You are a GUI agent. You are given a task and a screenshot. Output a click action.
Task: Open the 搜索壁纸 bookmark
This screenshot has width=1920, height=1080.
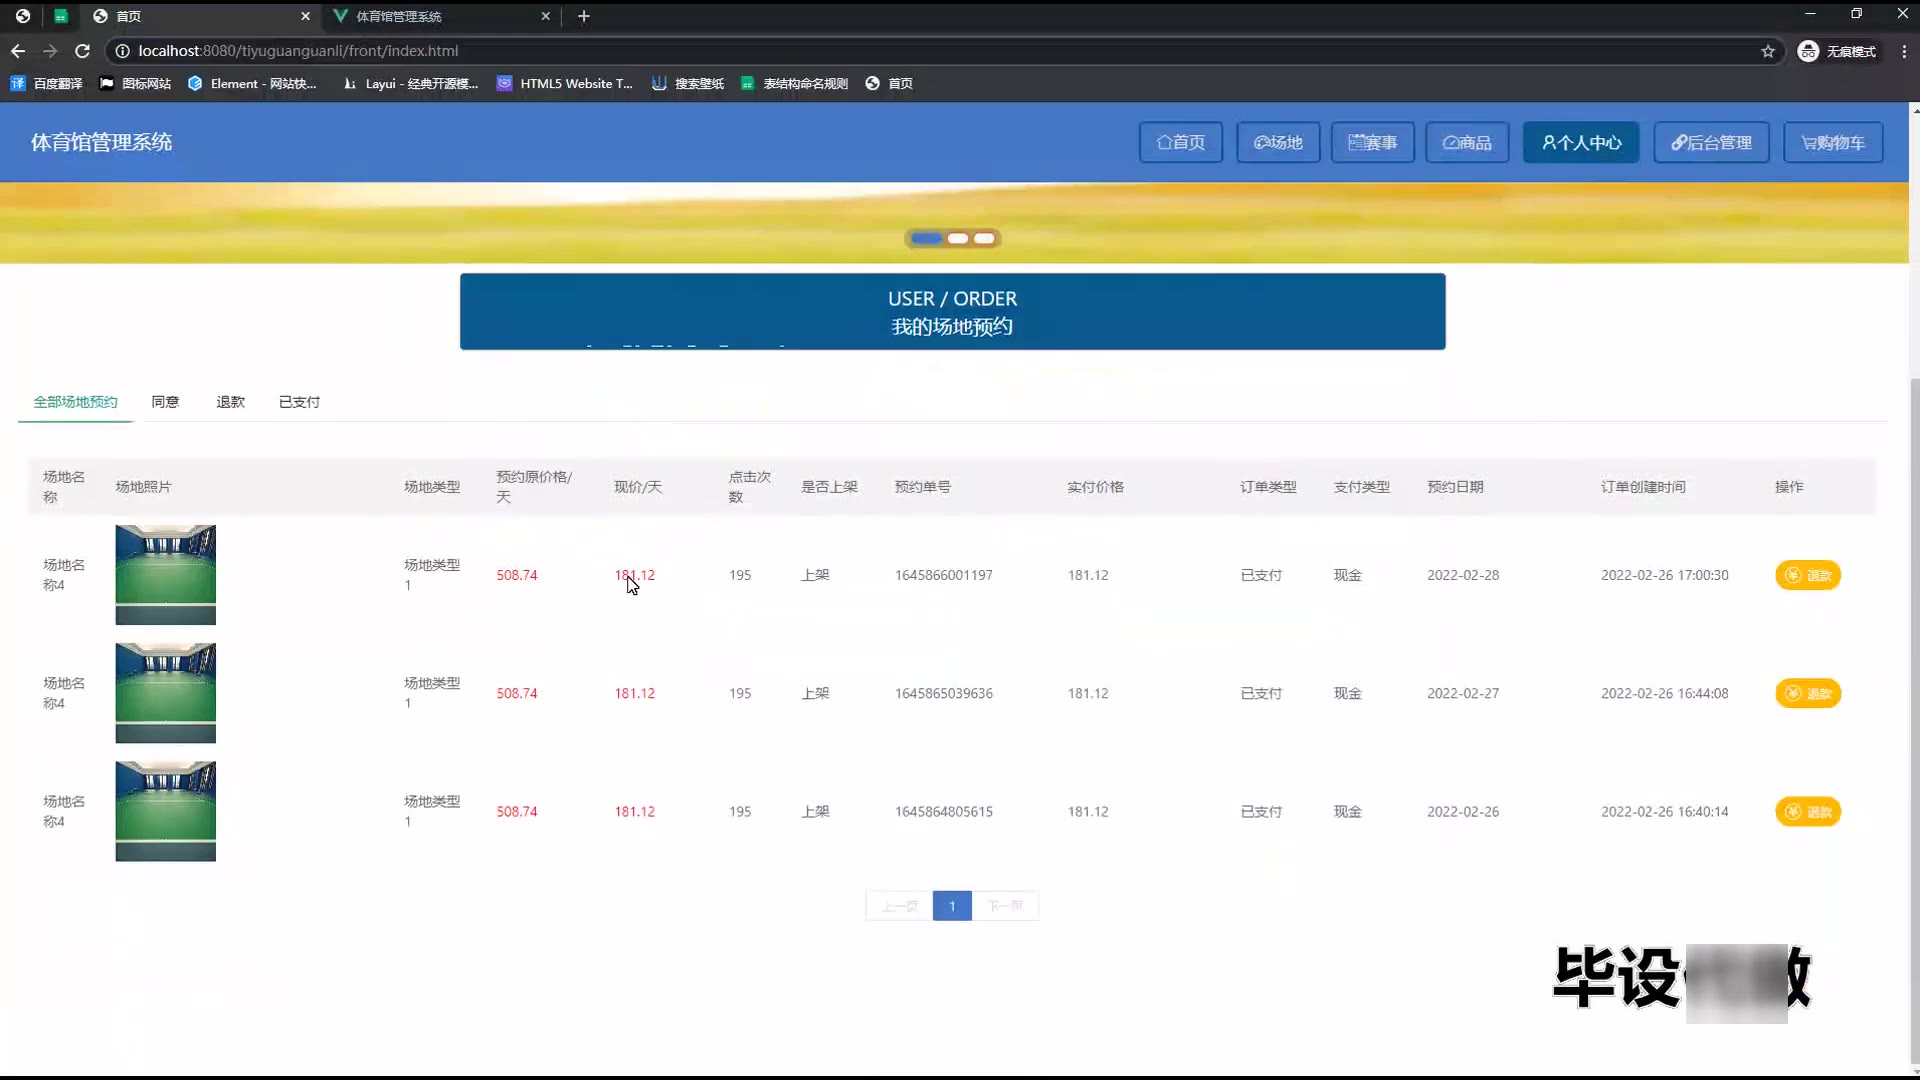click(x=688, y=84)
